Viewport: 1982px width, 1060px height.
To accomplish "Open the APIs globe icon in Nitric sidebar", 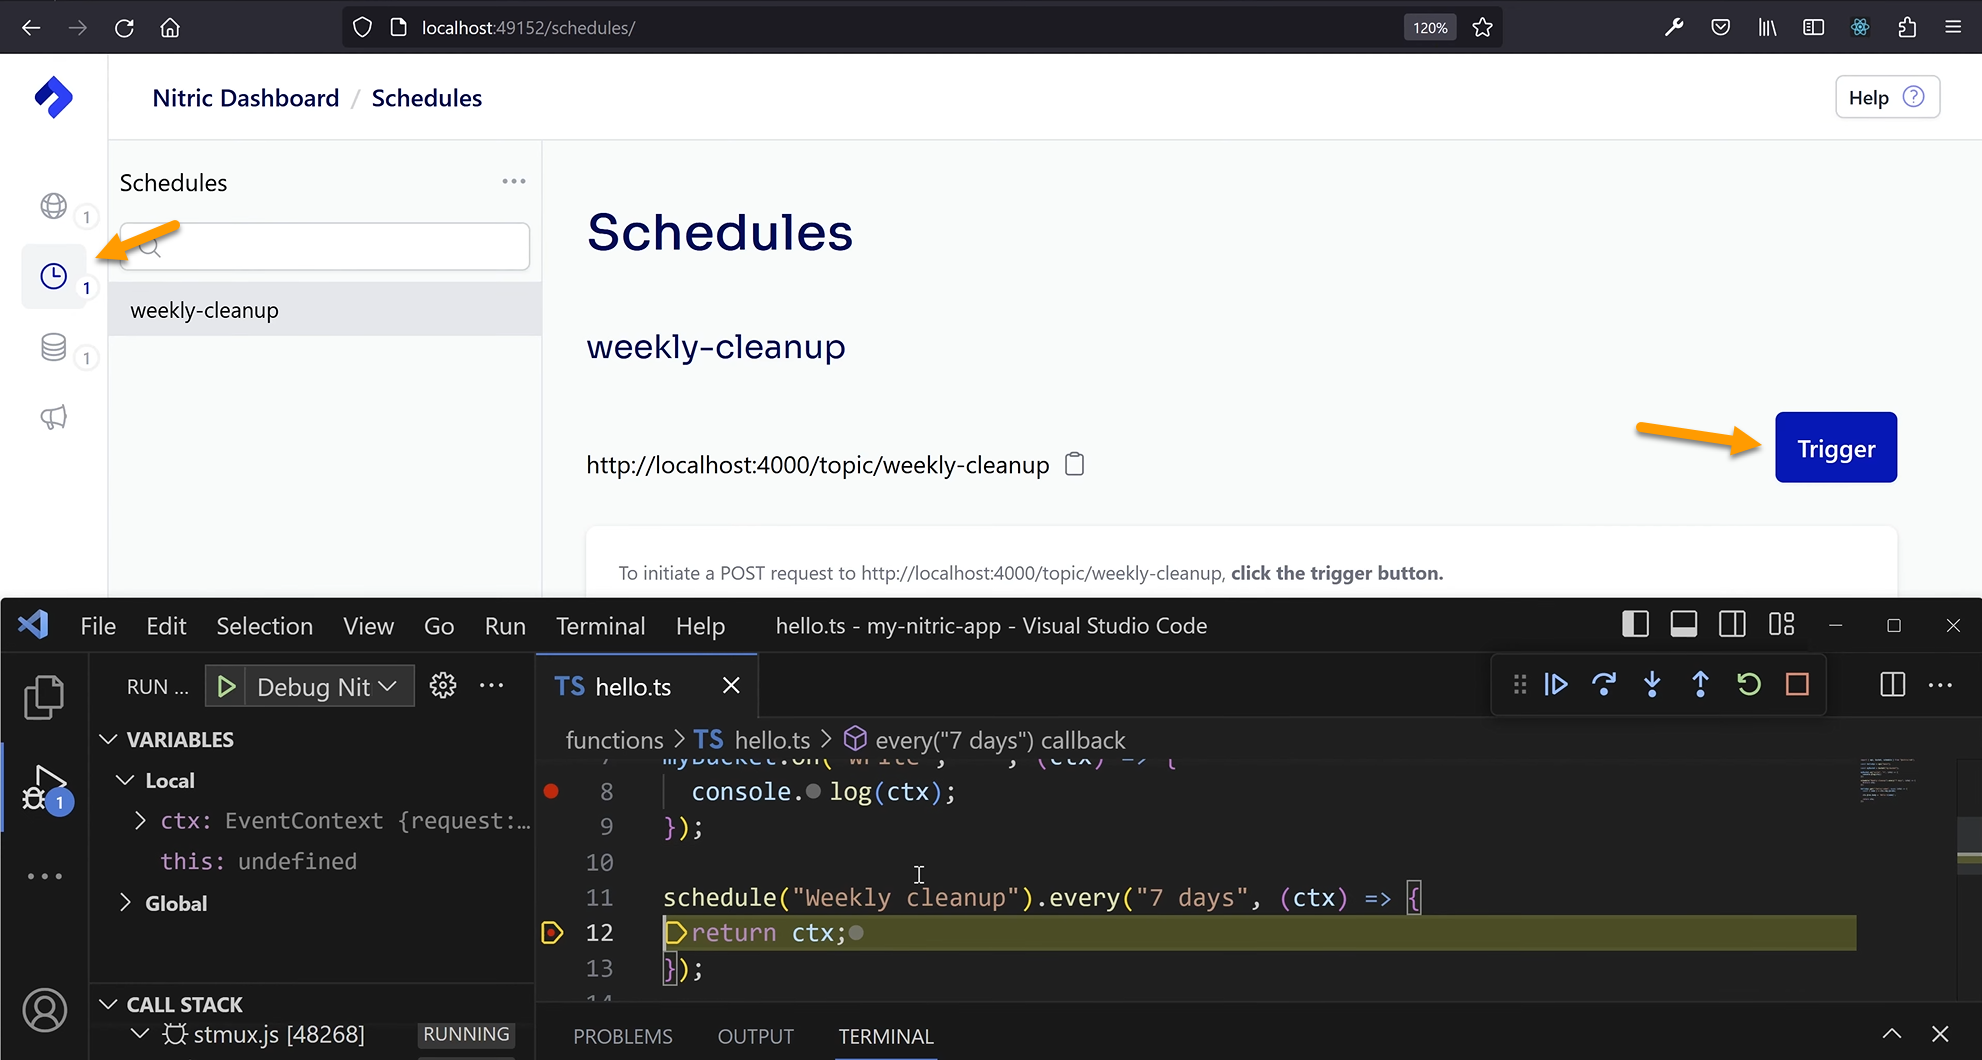I will (54, 207).
